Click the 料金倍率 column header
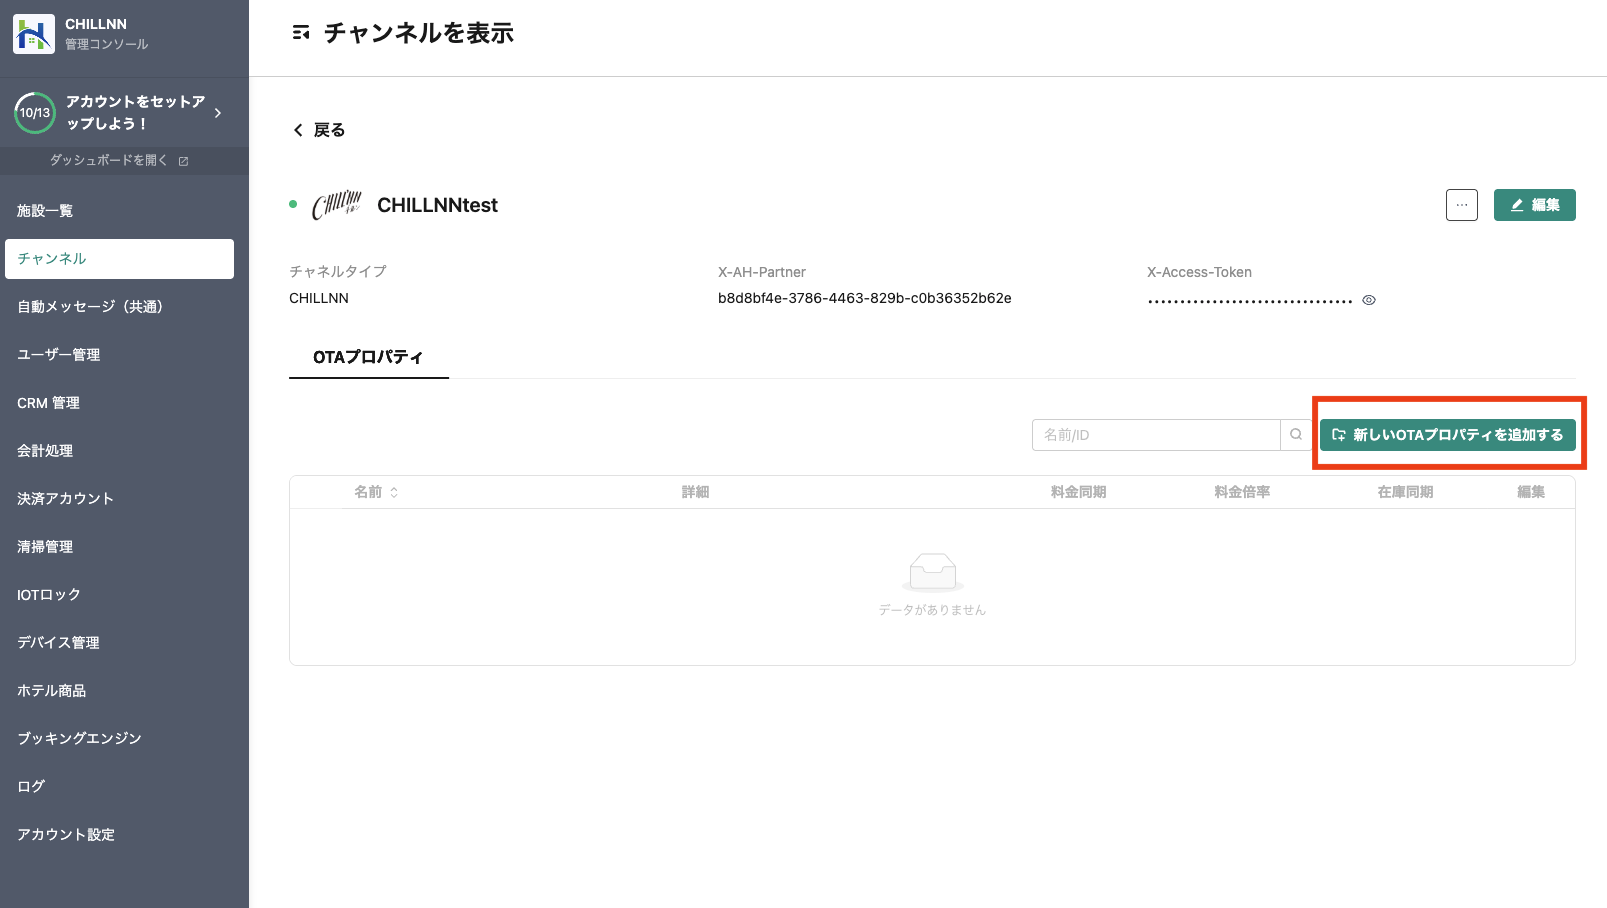Viewport: 1607px width, 908px height. tap(1242, 492)
